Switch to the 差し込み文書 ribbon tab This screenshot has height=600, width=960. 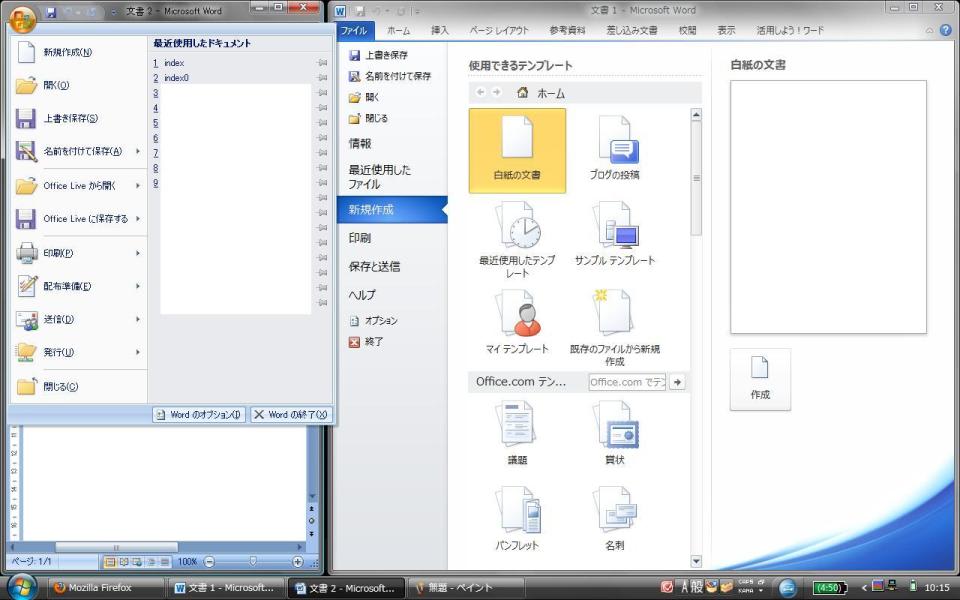click(x=632, y=30)
